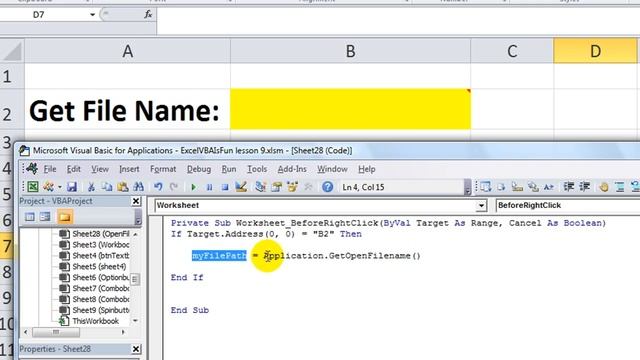Open the BeforeRightClick procedure dropdown
The height and width of the screenshot is (360, 640).
click(x=567, y=205)
